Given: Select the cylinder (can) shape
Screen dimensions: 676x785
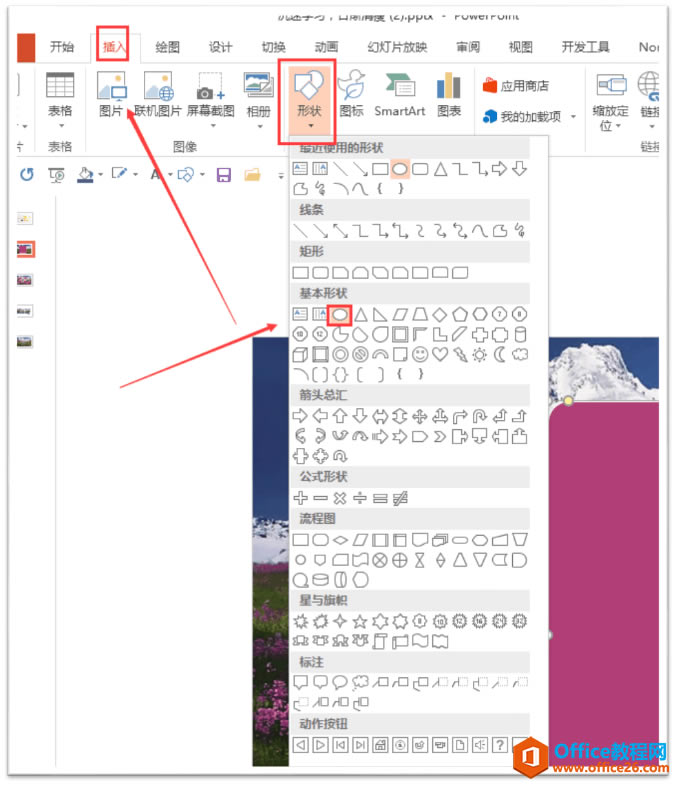Looking at the screenshot, I should pos(520,334).
